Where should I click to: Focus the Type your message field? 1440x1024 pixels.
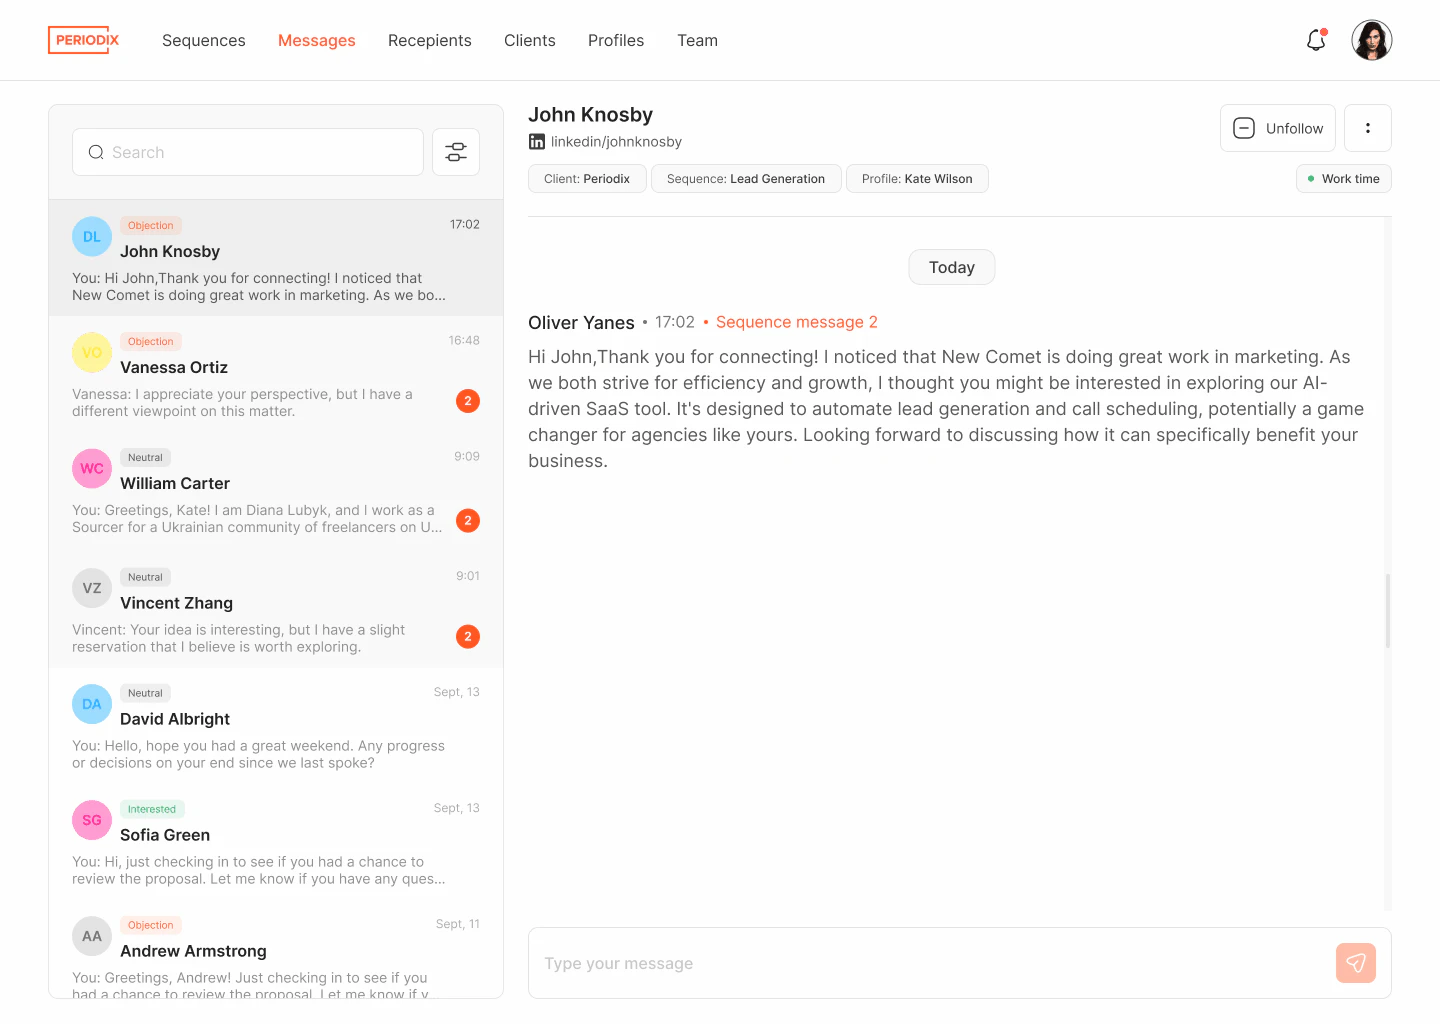pyautogui.click(x=930, y=963)
